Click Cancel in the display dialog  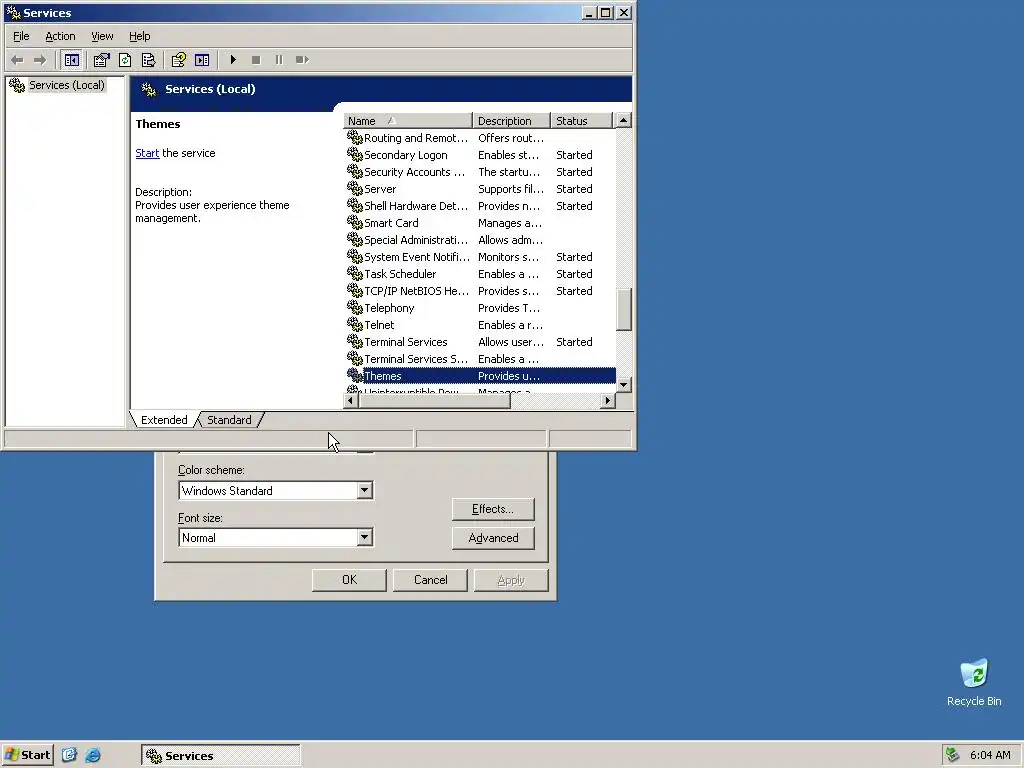(430, 580)
